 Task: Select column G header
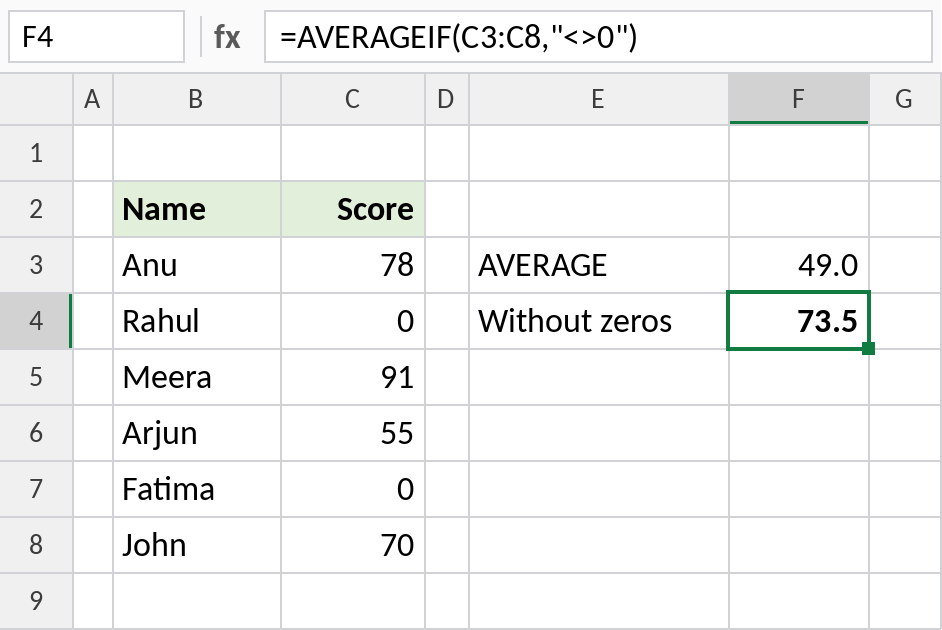905,99
